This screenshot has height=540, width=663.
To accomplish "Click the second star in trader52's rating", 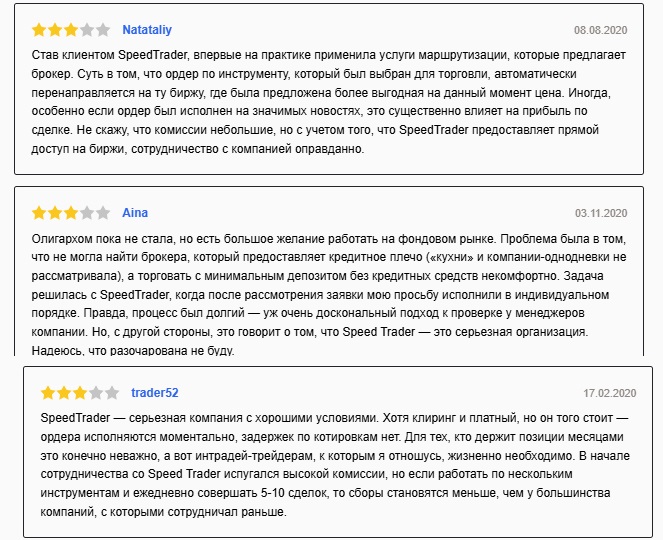I will point(64,393).
